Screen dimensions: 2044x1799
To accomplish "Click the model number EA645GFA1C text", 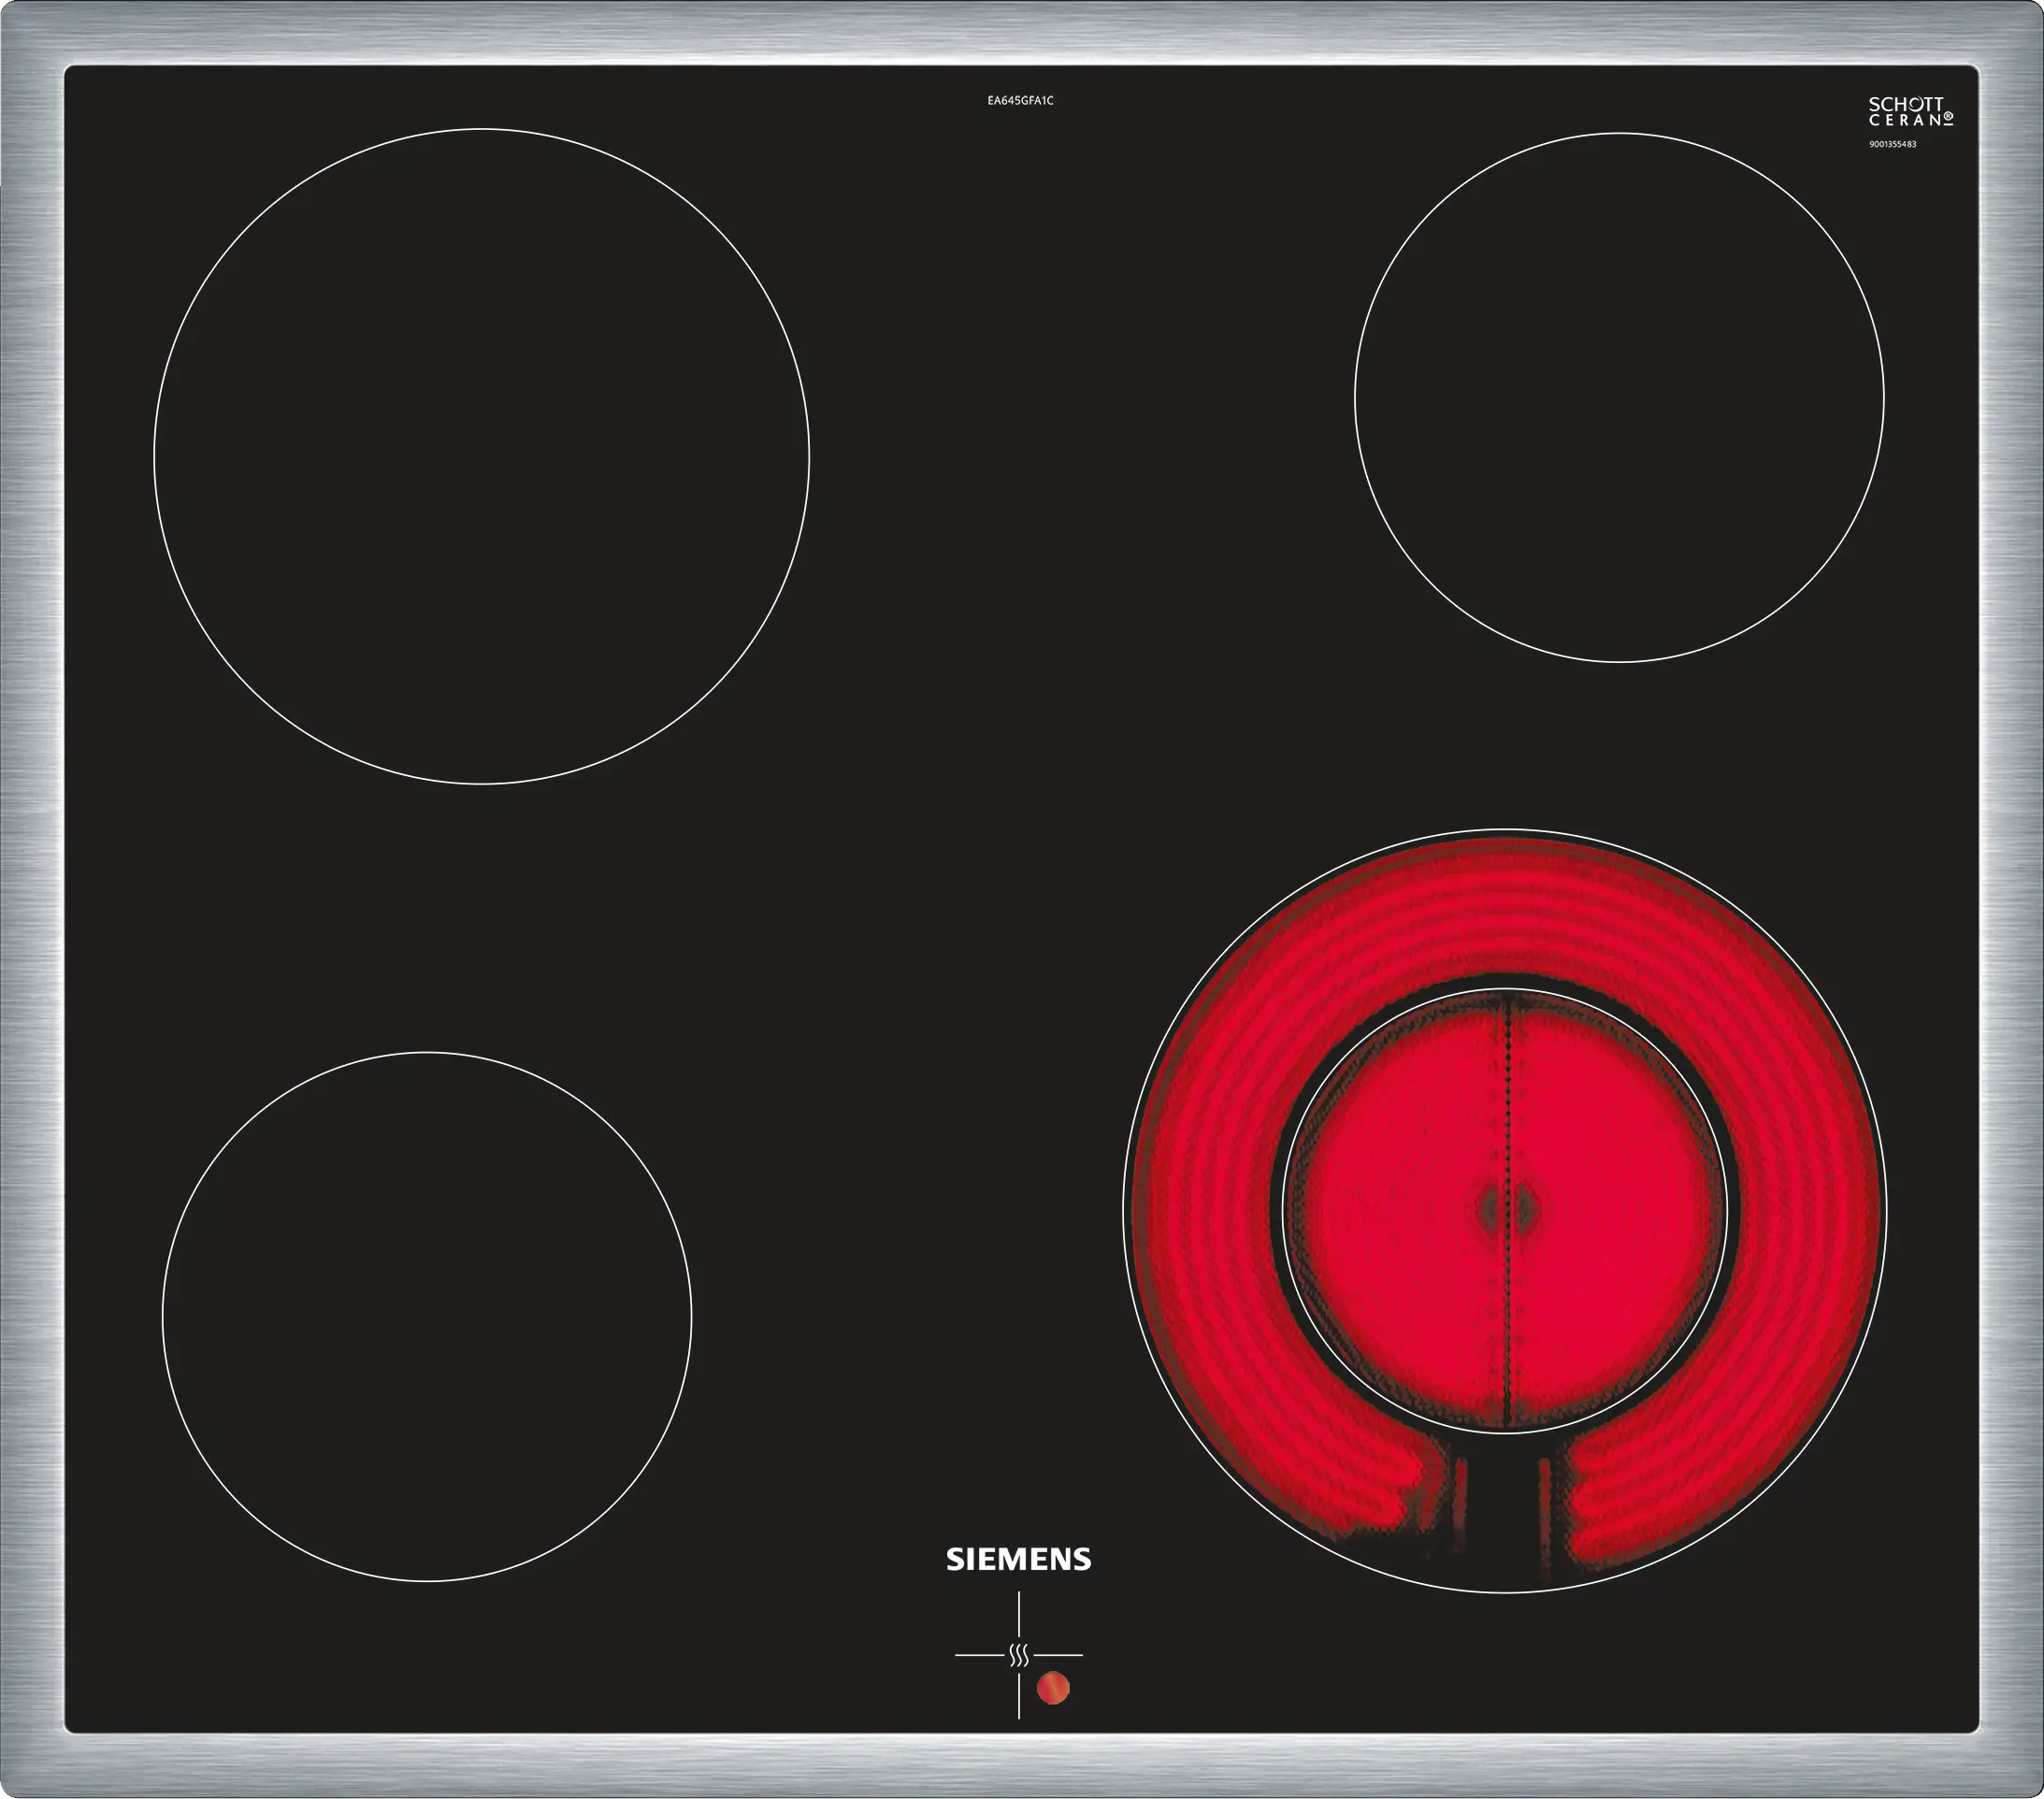I will pyautogui.click(x=1020, y=101).
